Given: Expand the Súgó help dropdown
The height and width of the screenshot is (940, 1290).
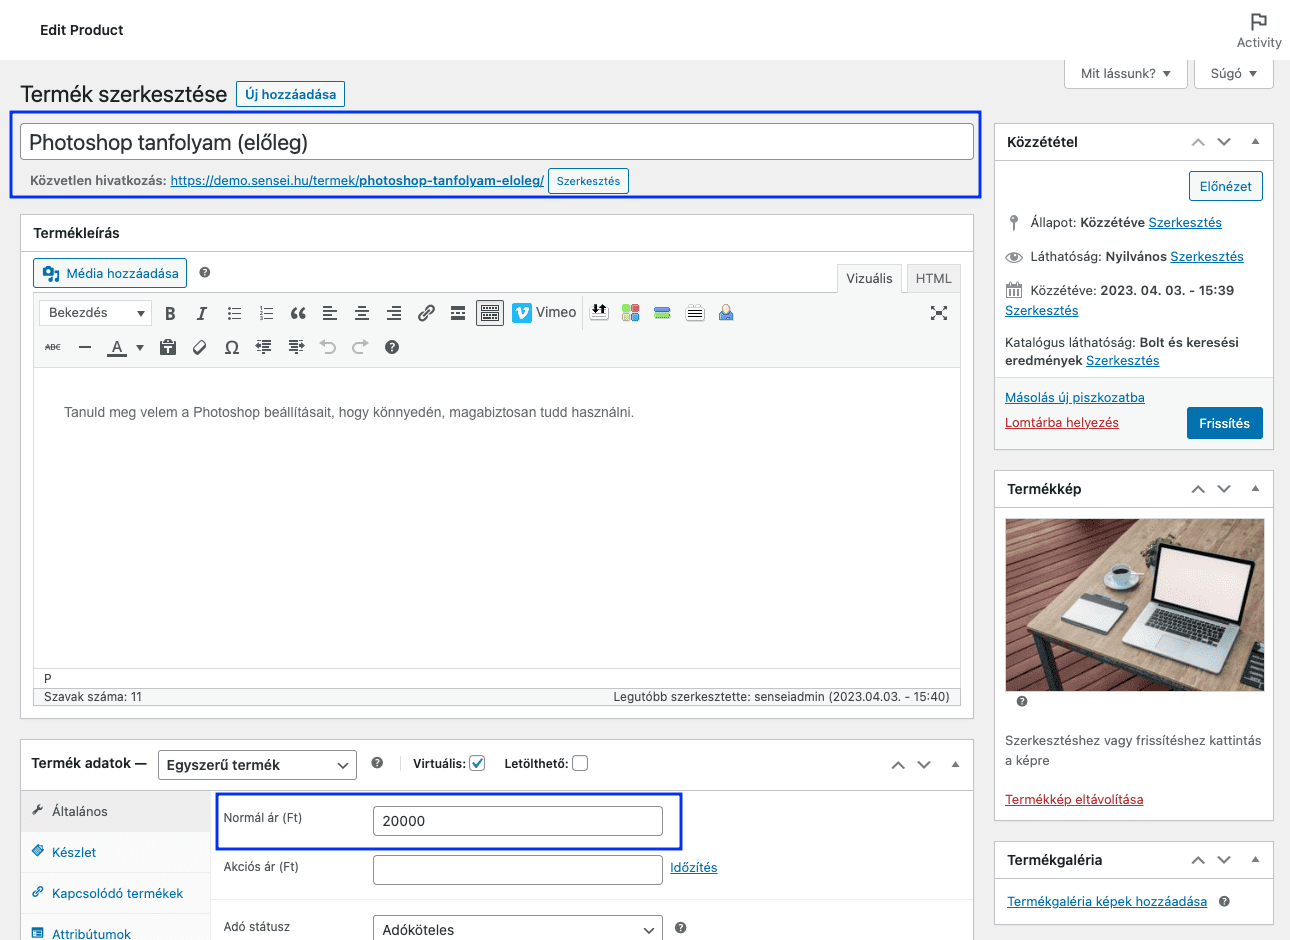Looking at the screenshot, I should click(1234, 74).
